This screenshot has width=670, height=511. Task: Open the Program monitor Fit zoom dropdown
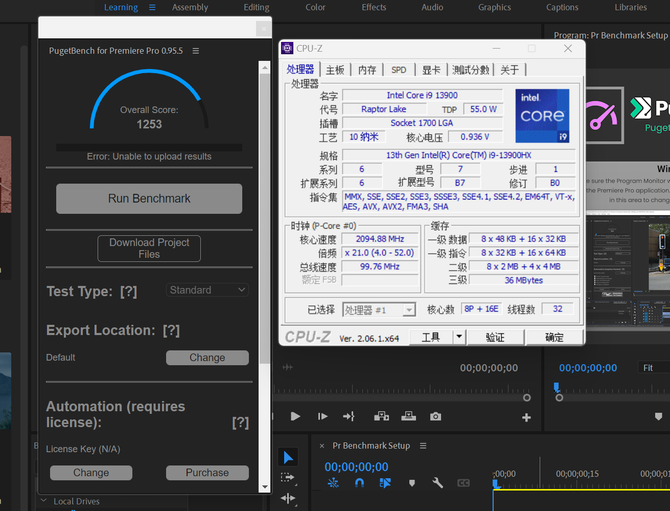coord(654,367)
